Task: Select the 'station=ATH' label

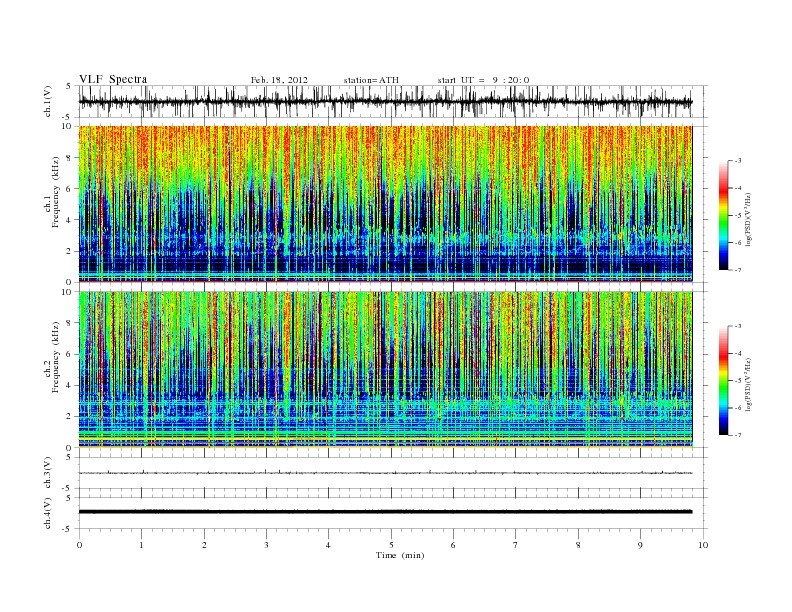Action: coord(371,80)
